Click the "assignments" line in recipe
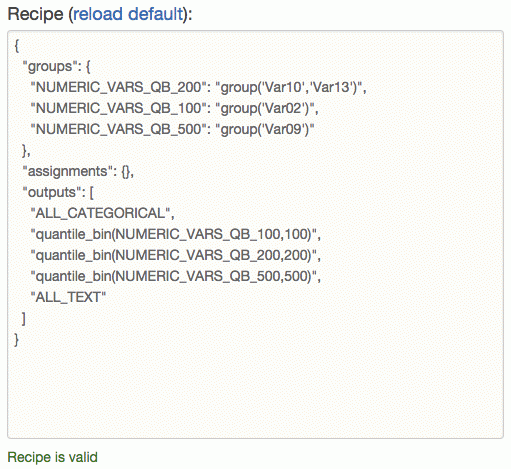This screenshot has height=469, width=511. pos(78,171)
